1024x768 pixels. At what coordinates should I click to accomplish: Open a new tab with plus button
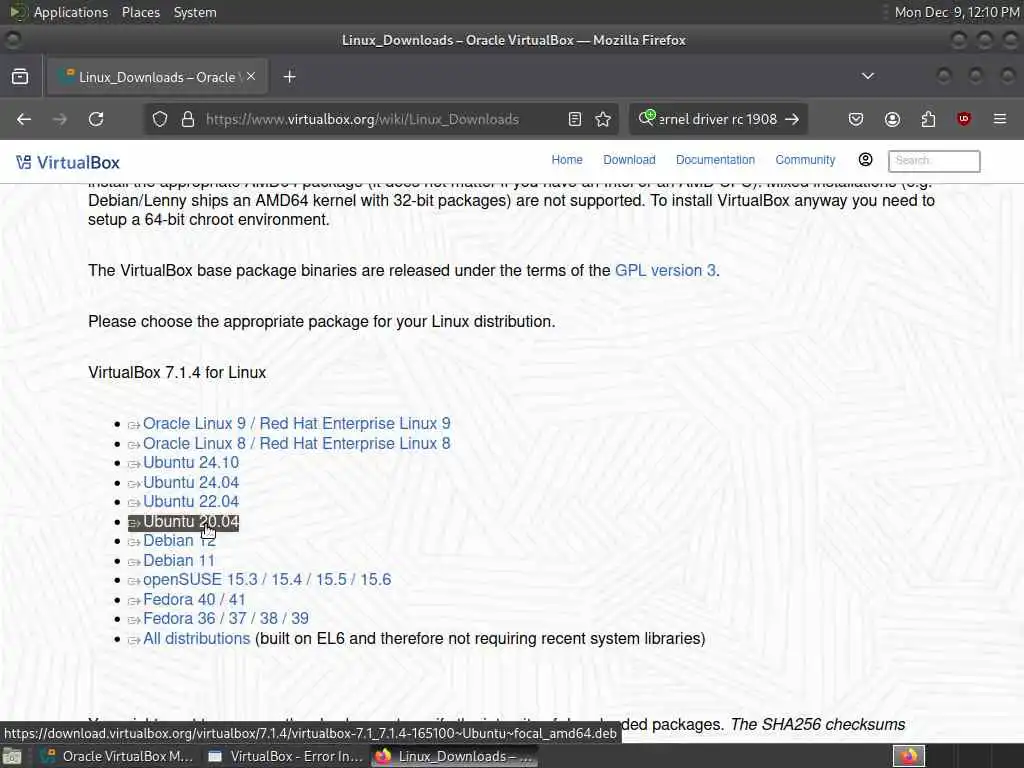(289, 77)
